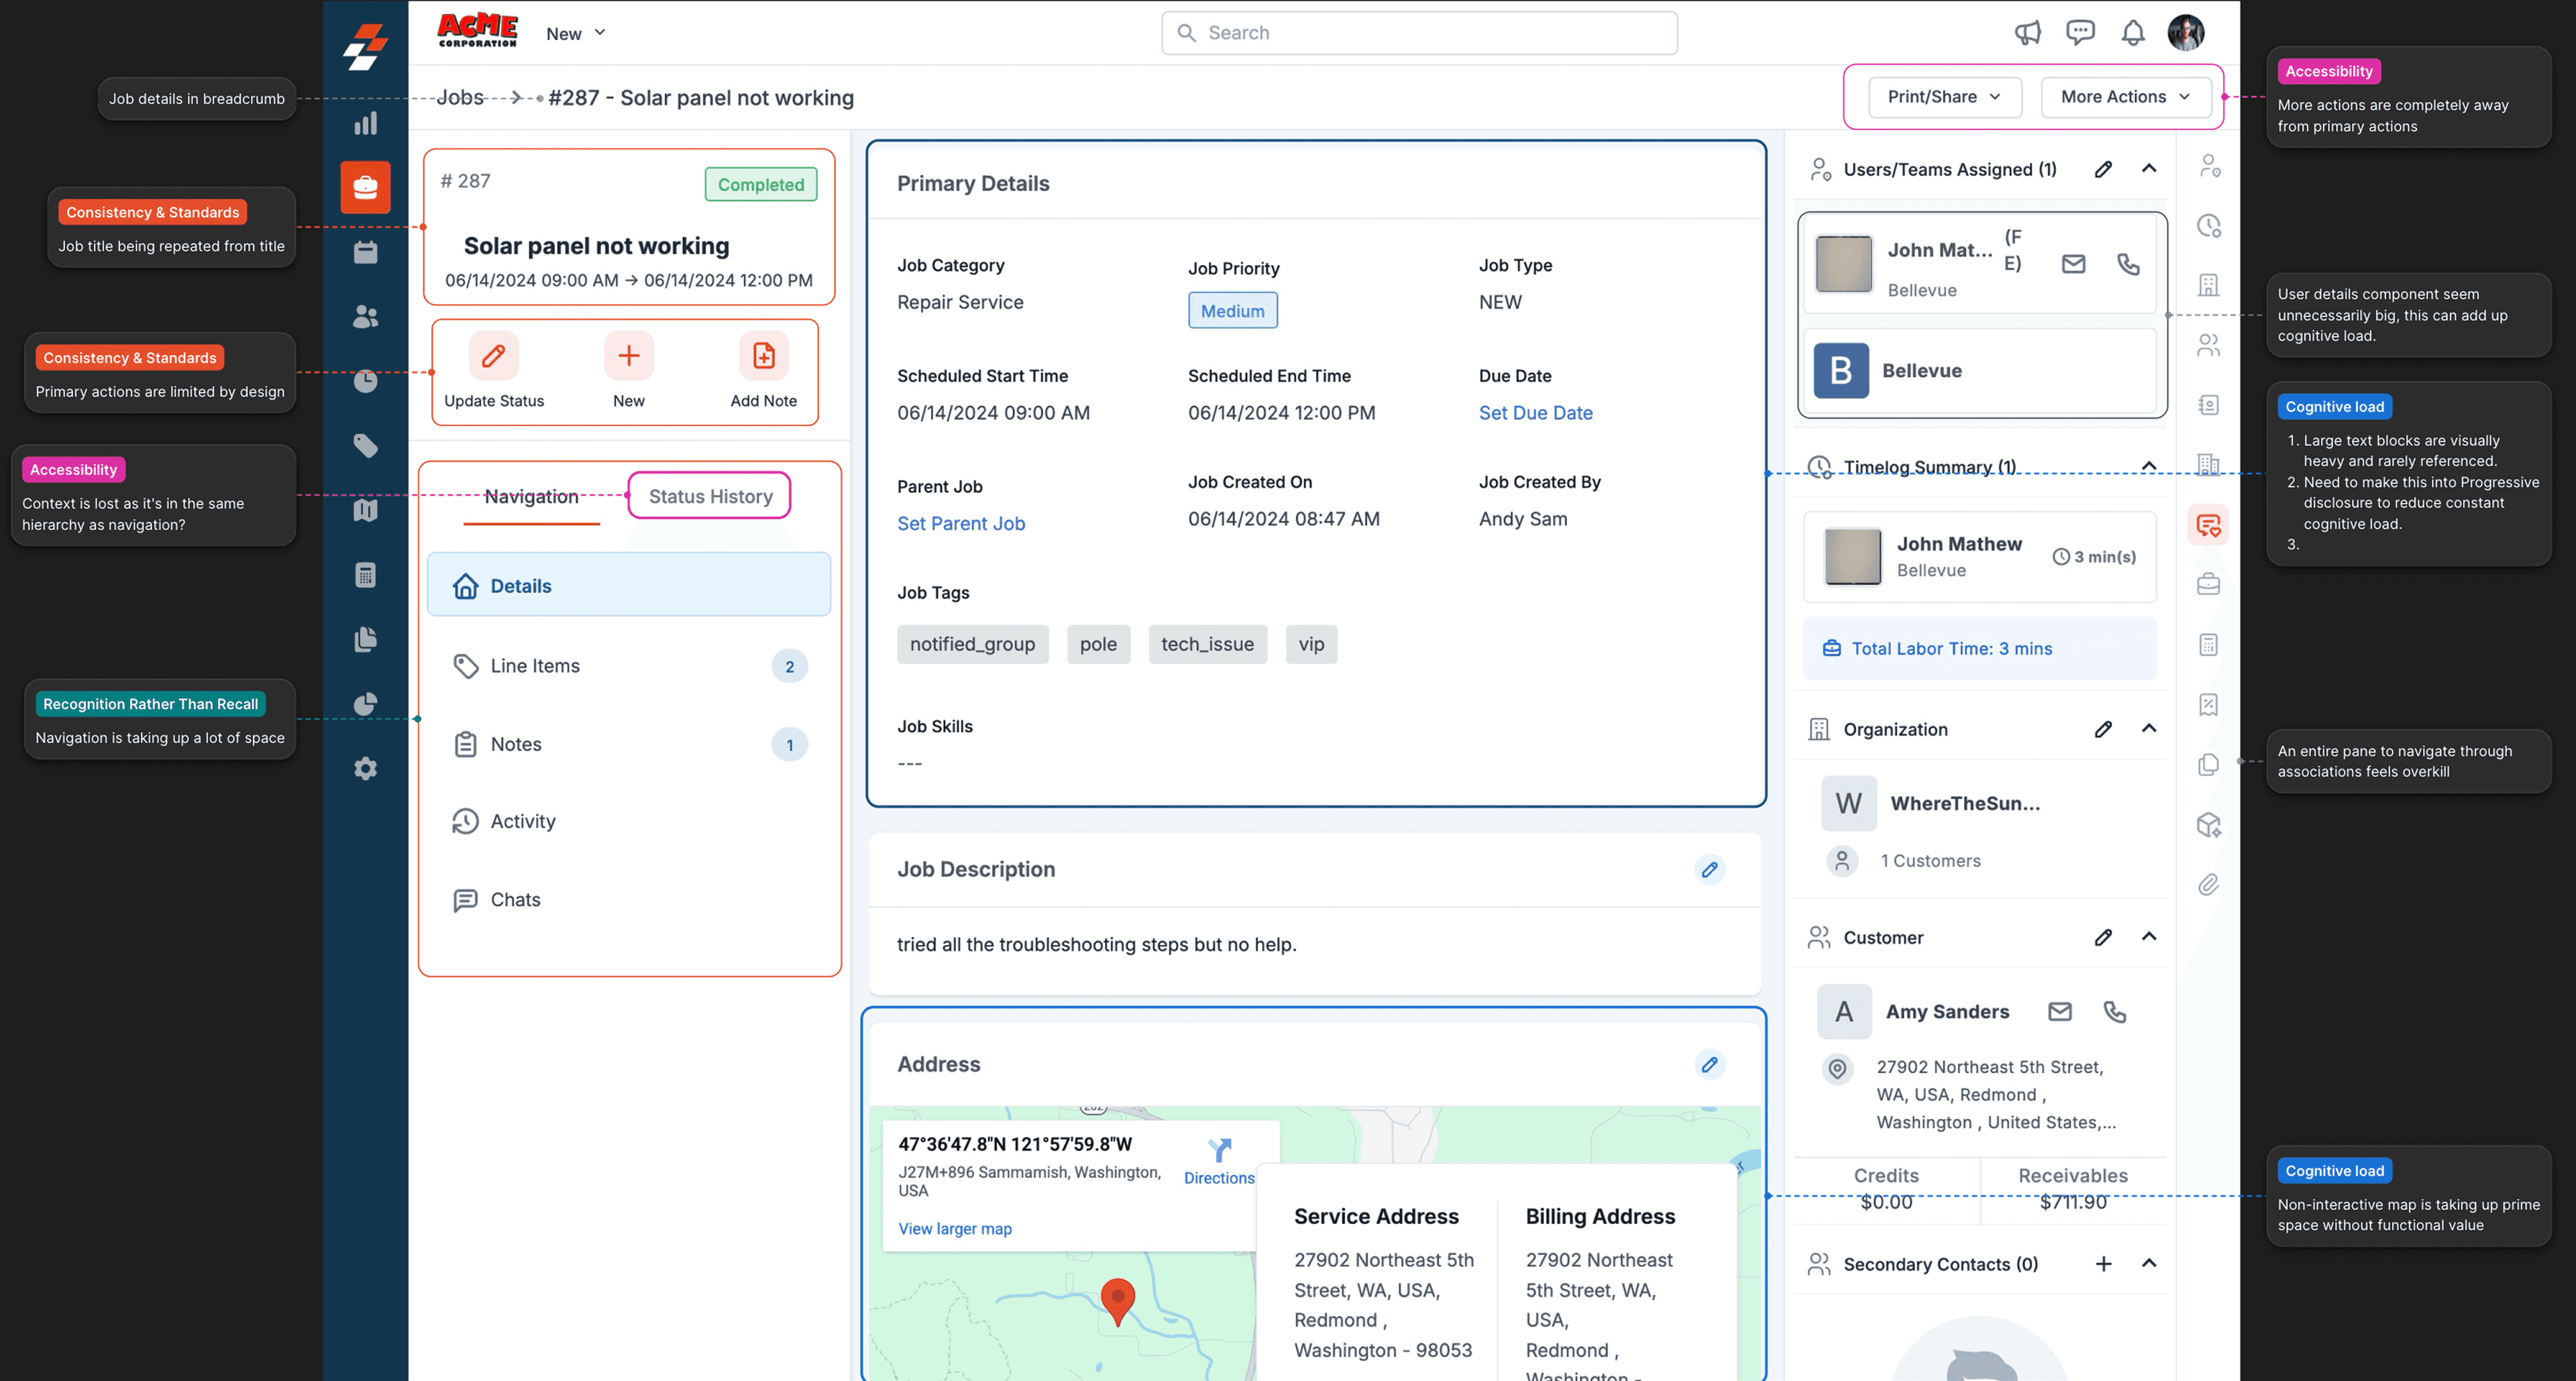Edit Users/Teams Assigned with pencil icon
This screenshot has height=1381, width=2576.
click(x=2104, y=169)
